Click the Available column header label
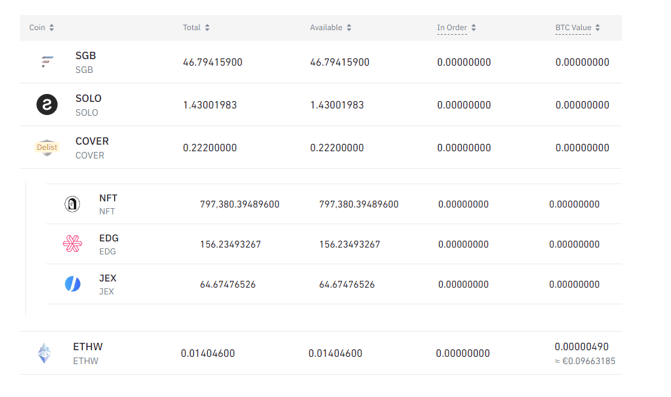The height and width of the screenshot is (397, 671). pyautogui.click(x=326, y=27)
